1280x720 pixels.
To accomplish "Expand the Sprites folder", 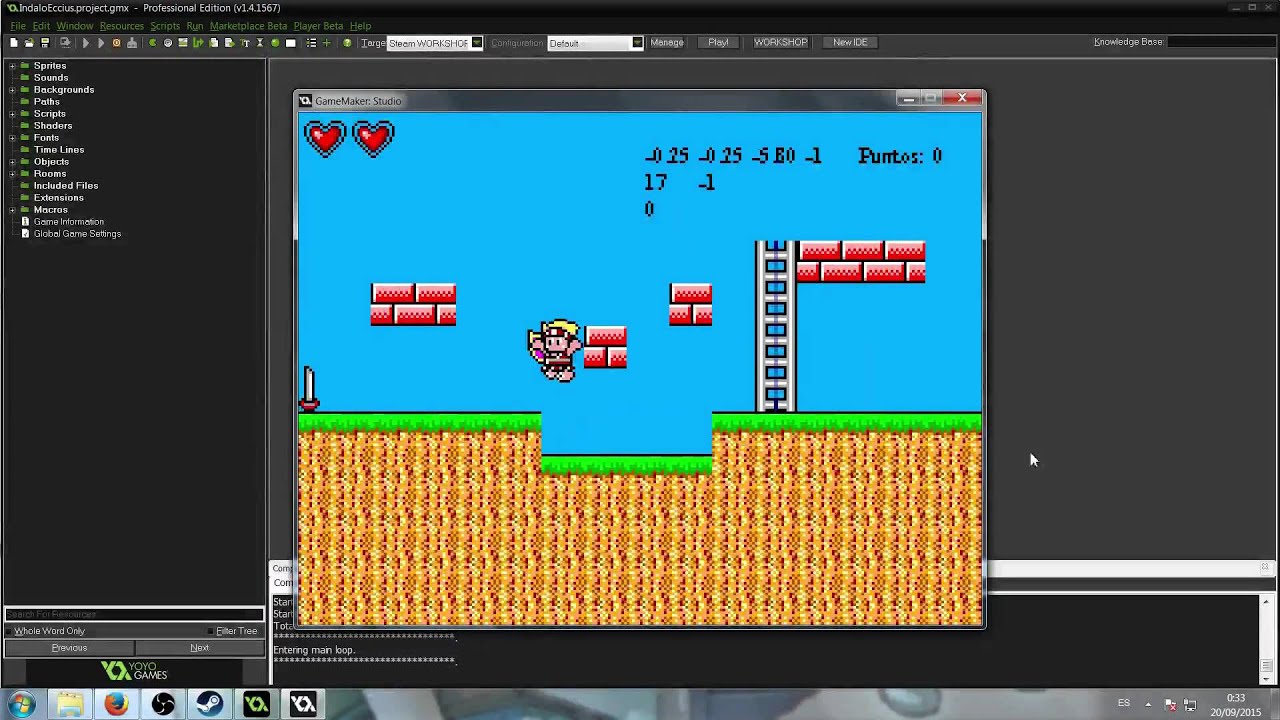I will coord(12,66).
